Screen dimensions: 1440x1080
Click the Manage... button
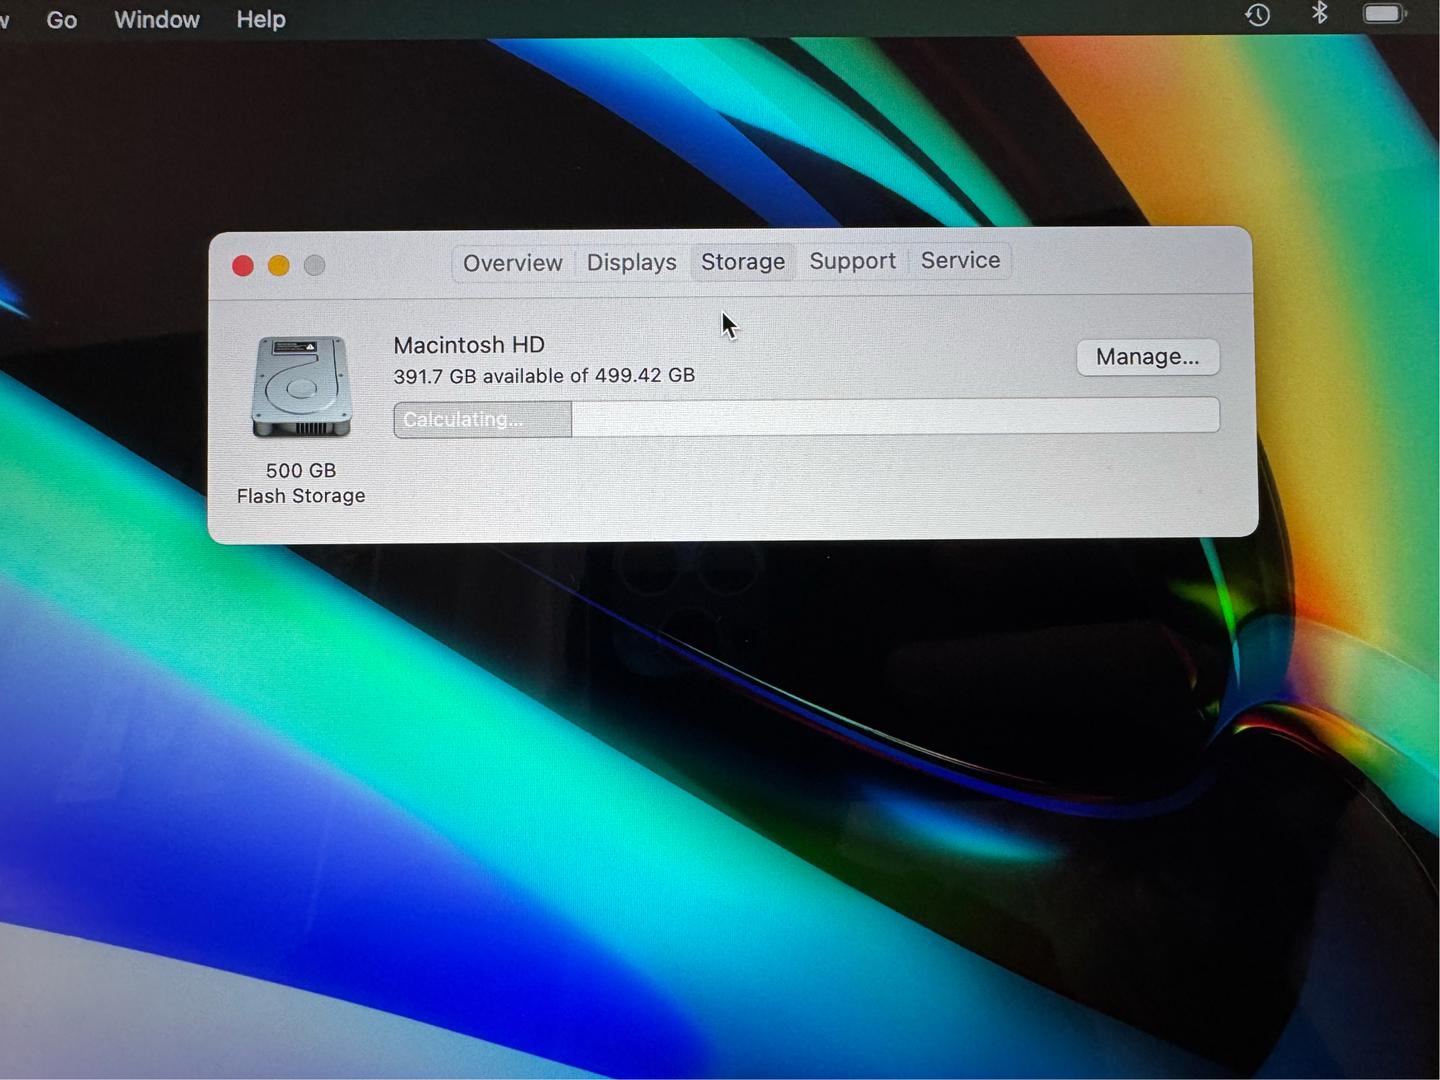pyautogui.click(x=1148, y=357)
